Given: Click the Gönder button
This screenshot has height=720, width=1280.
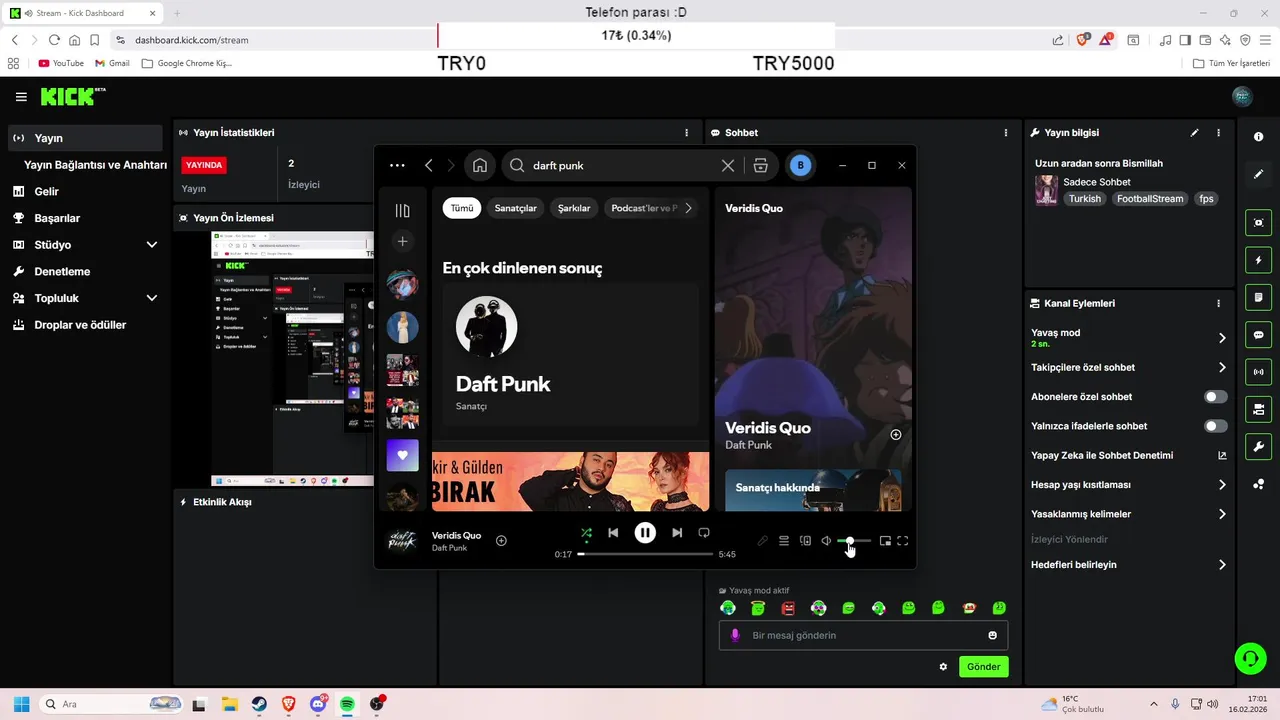Looking at the screenshot, I should pos(983,666).
